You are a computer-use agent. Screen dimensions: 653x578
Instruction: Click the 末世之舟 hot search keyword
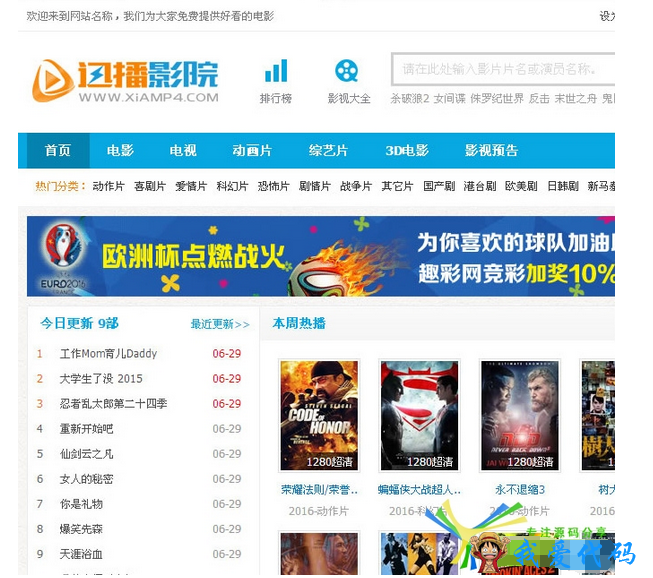576,99
